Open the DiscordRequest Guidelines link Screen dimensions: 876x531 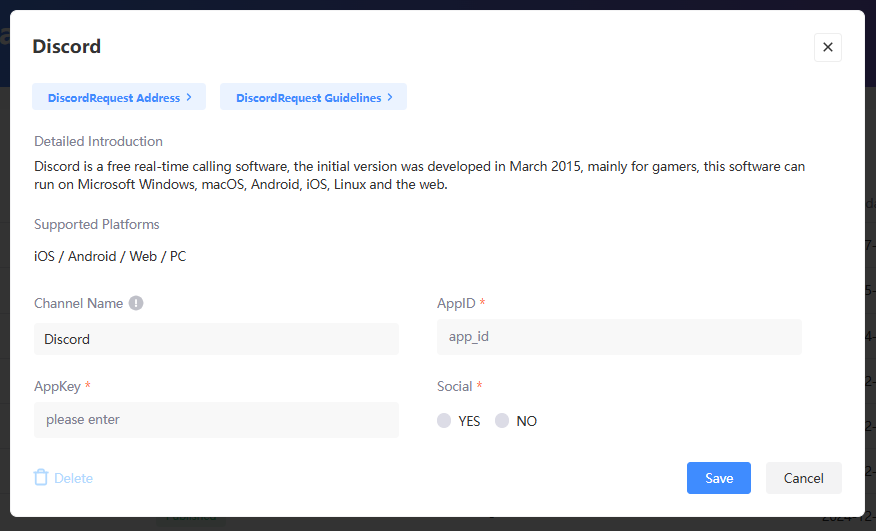308,97
